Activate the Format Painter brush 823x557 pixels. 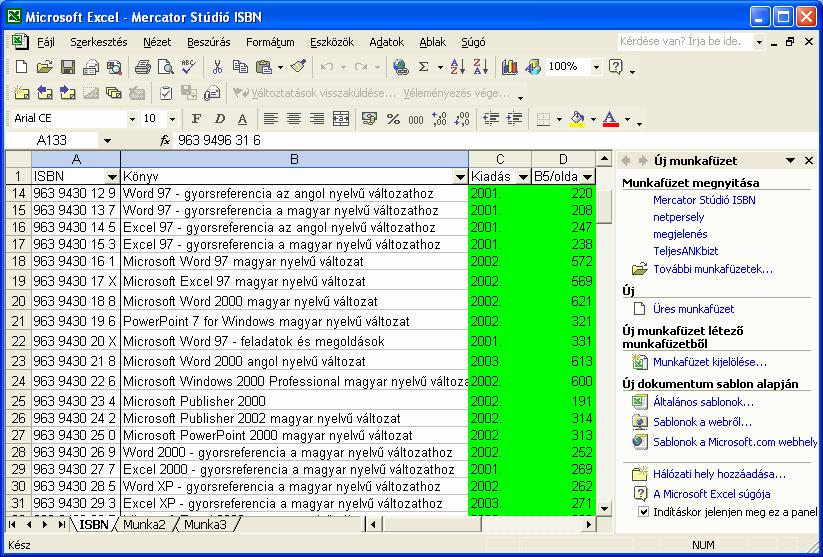point(298,67)
